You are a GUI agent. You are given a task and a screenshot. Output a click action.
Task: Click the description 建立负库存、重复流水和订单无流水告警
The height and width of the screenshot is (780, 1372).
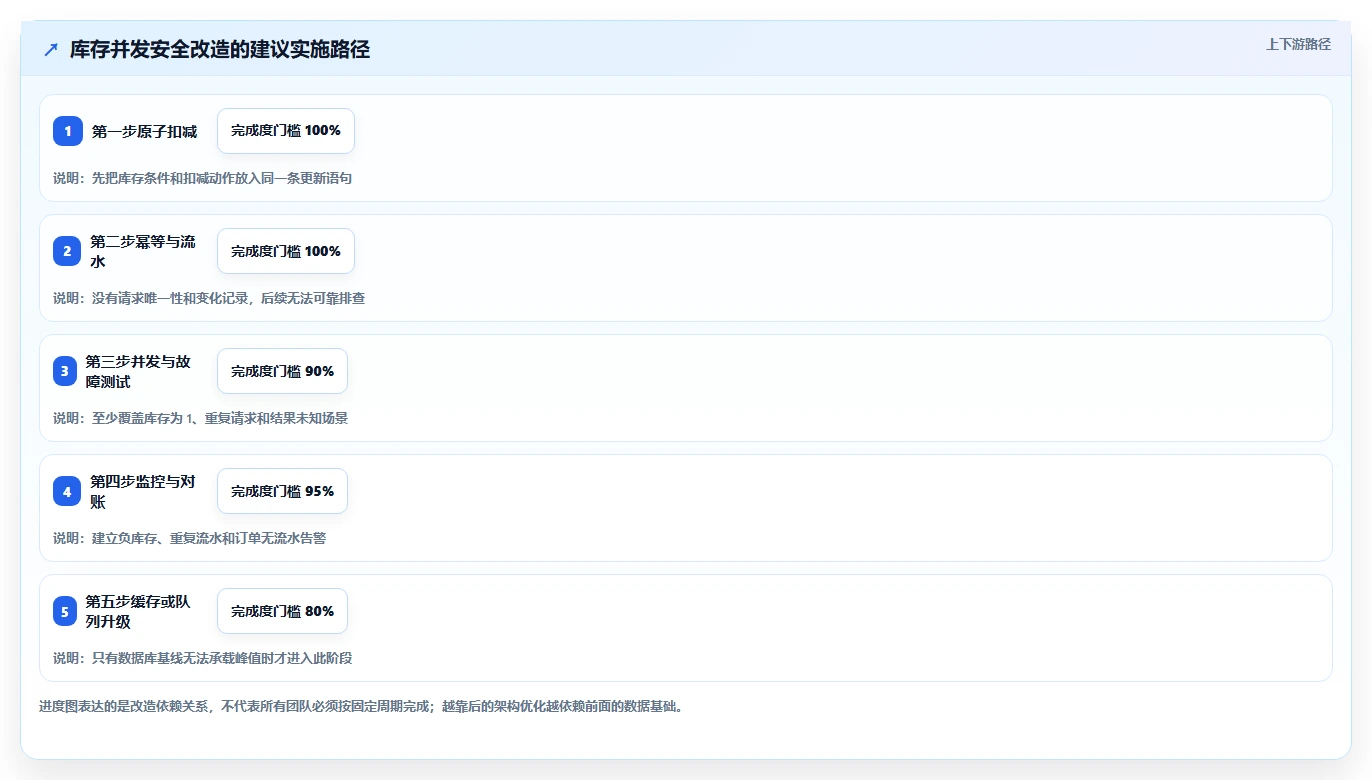(x=209, y=538)
